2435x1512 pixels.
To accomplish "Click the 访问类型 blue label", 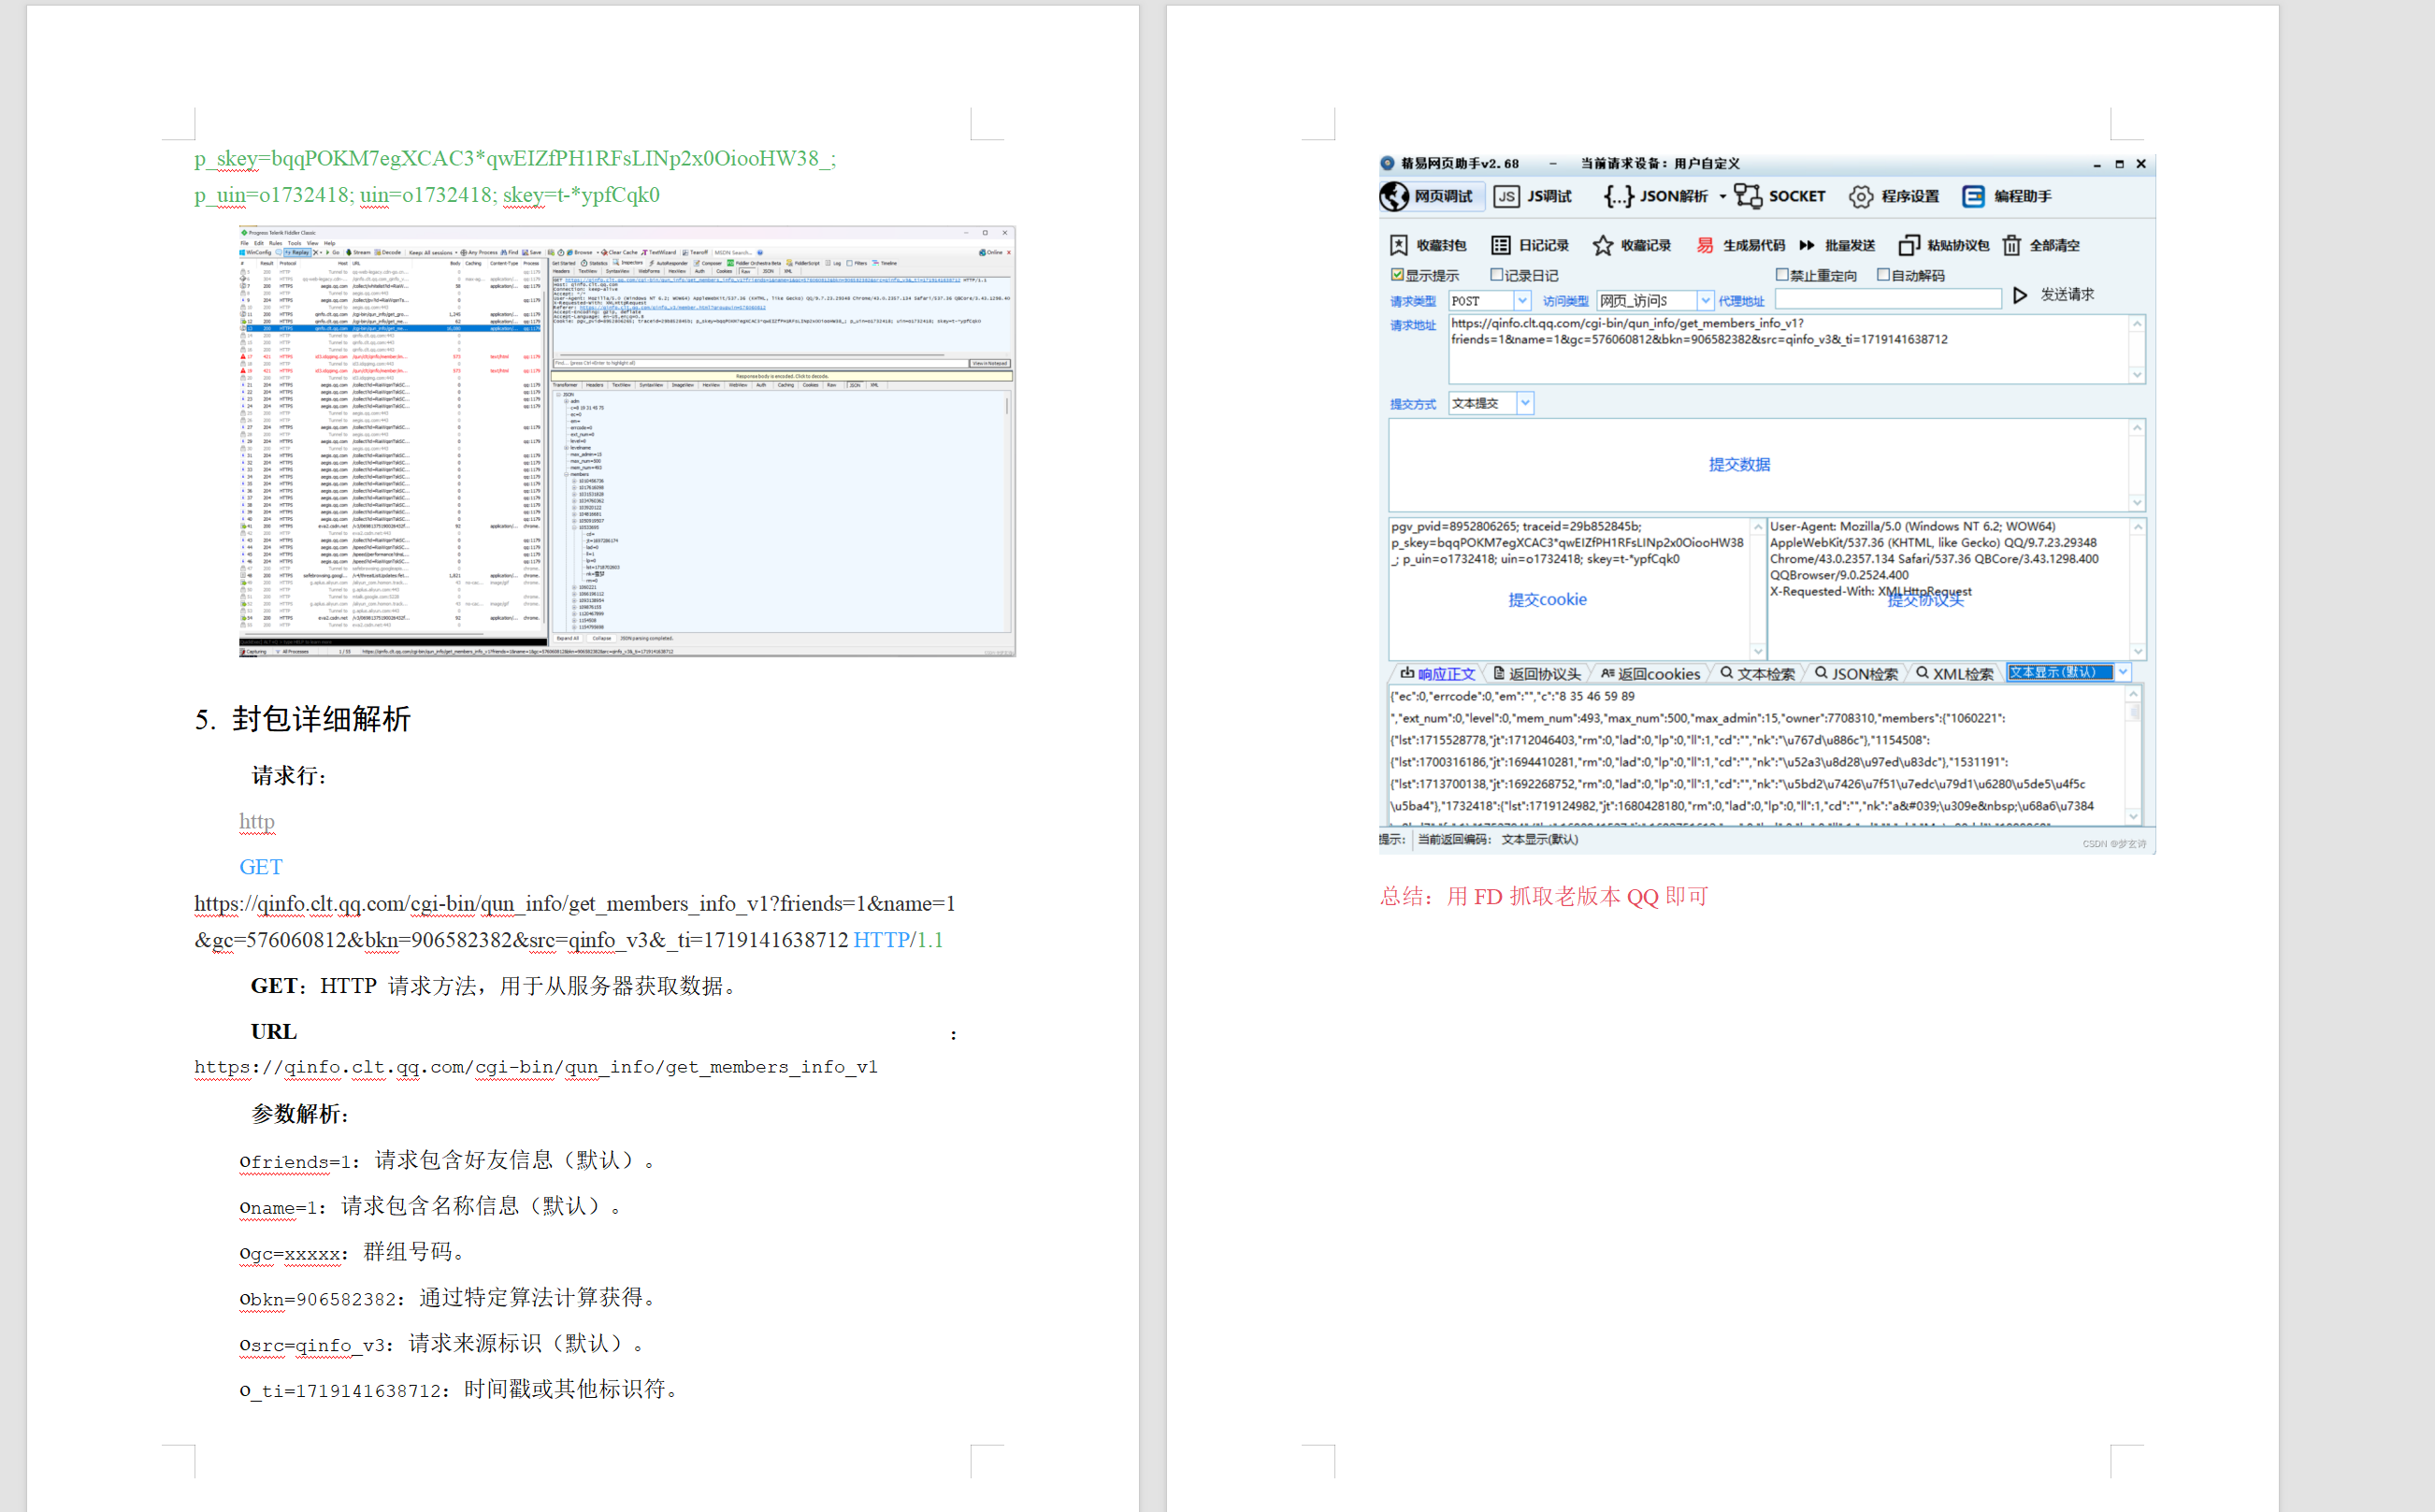I will coord(1565,301).
